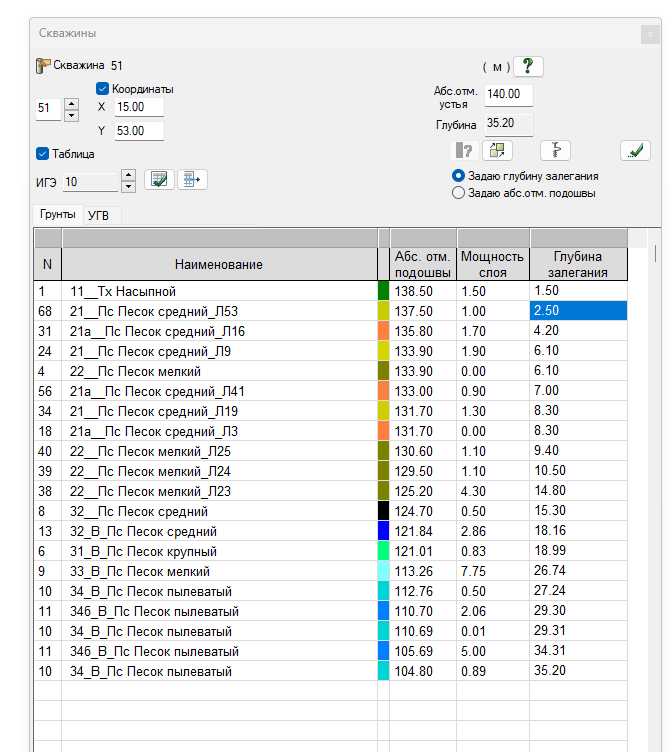
Task: Select row '22__Пс Песок мелкий_Л25'
Action: pyautogui.click(x=330, y=451)
